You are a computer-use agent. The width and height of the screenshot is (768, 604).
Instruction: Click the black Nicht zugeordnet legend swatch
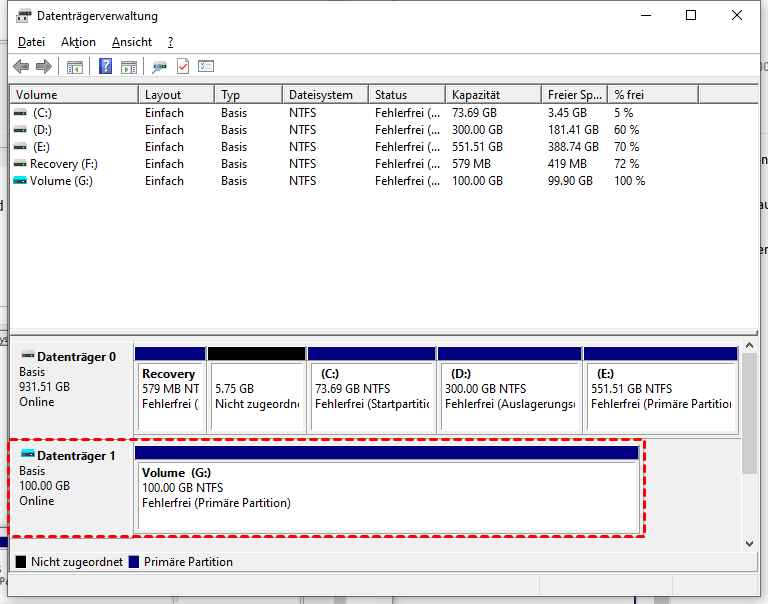[21, 561]
